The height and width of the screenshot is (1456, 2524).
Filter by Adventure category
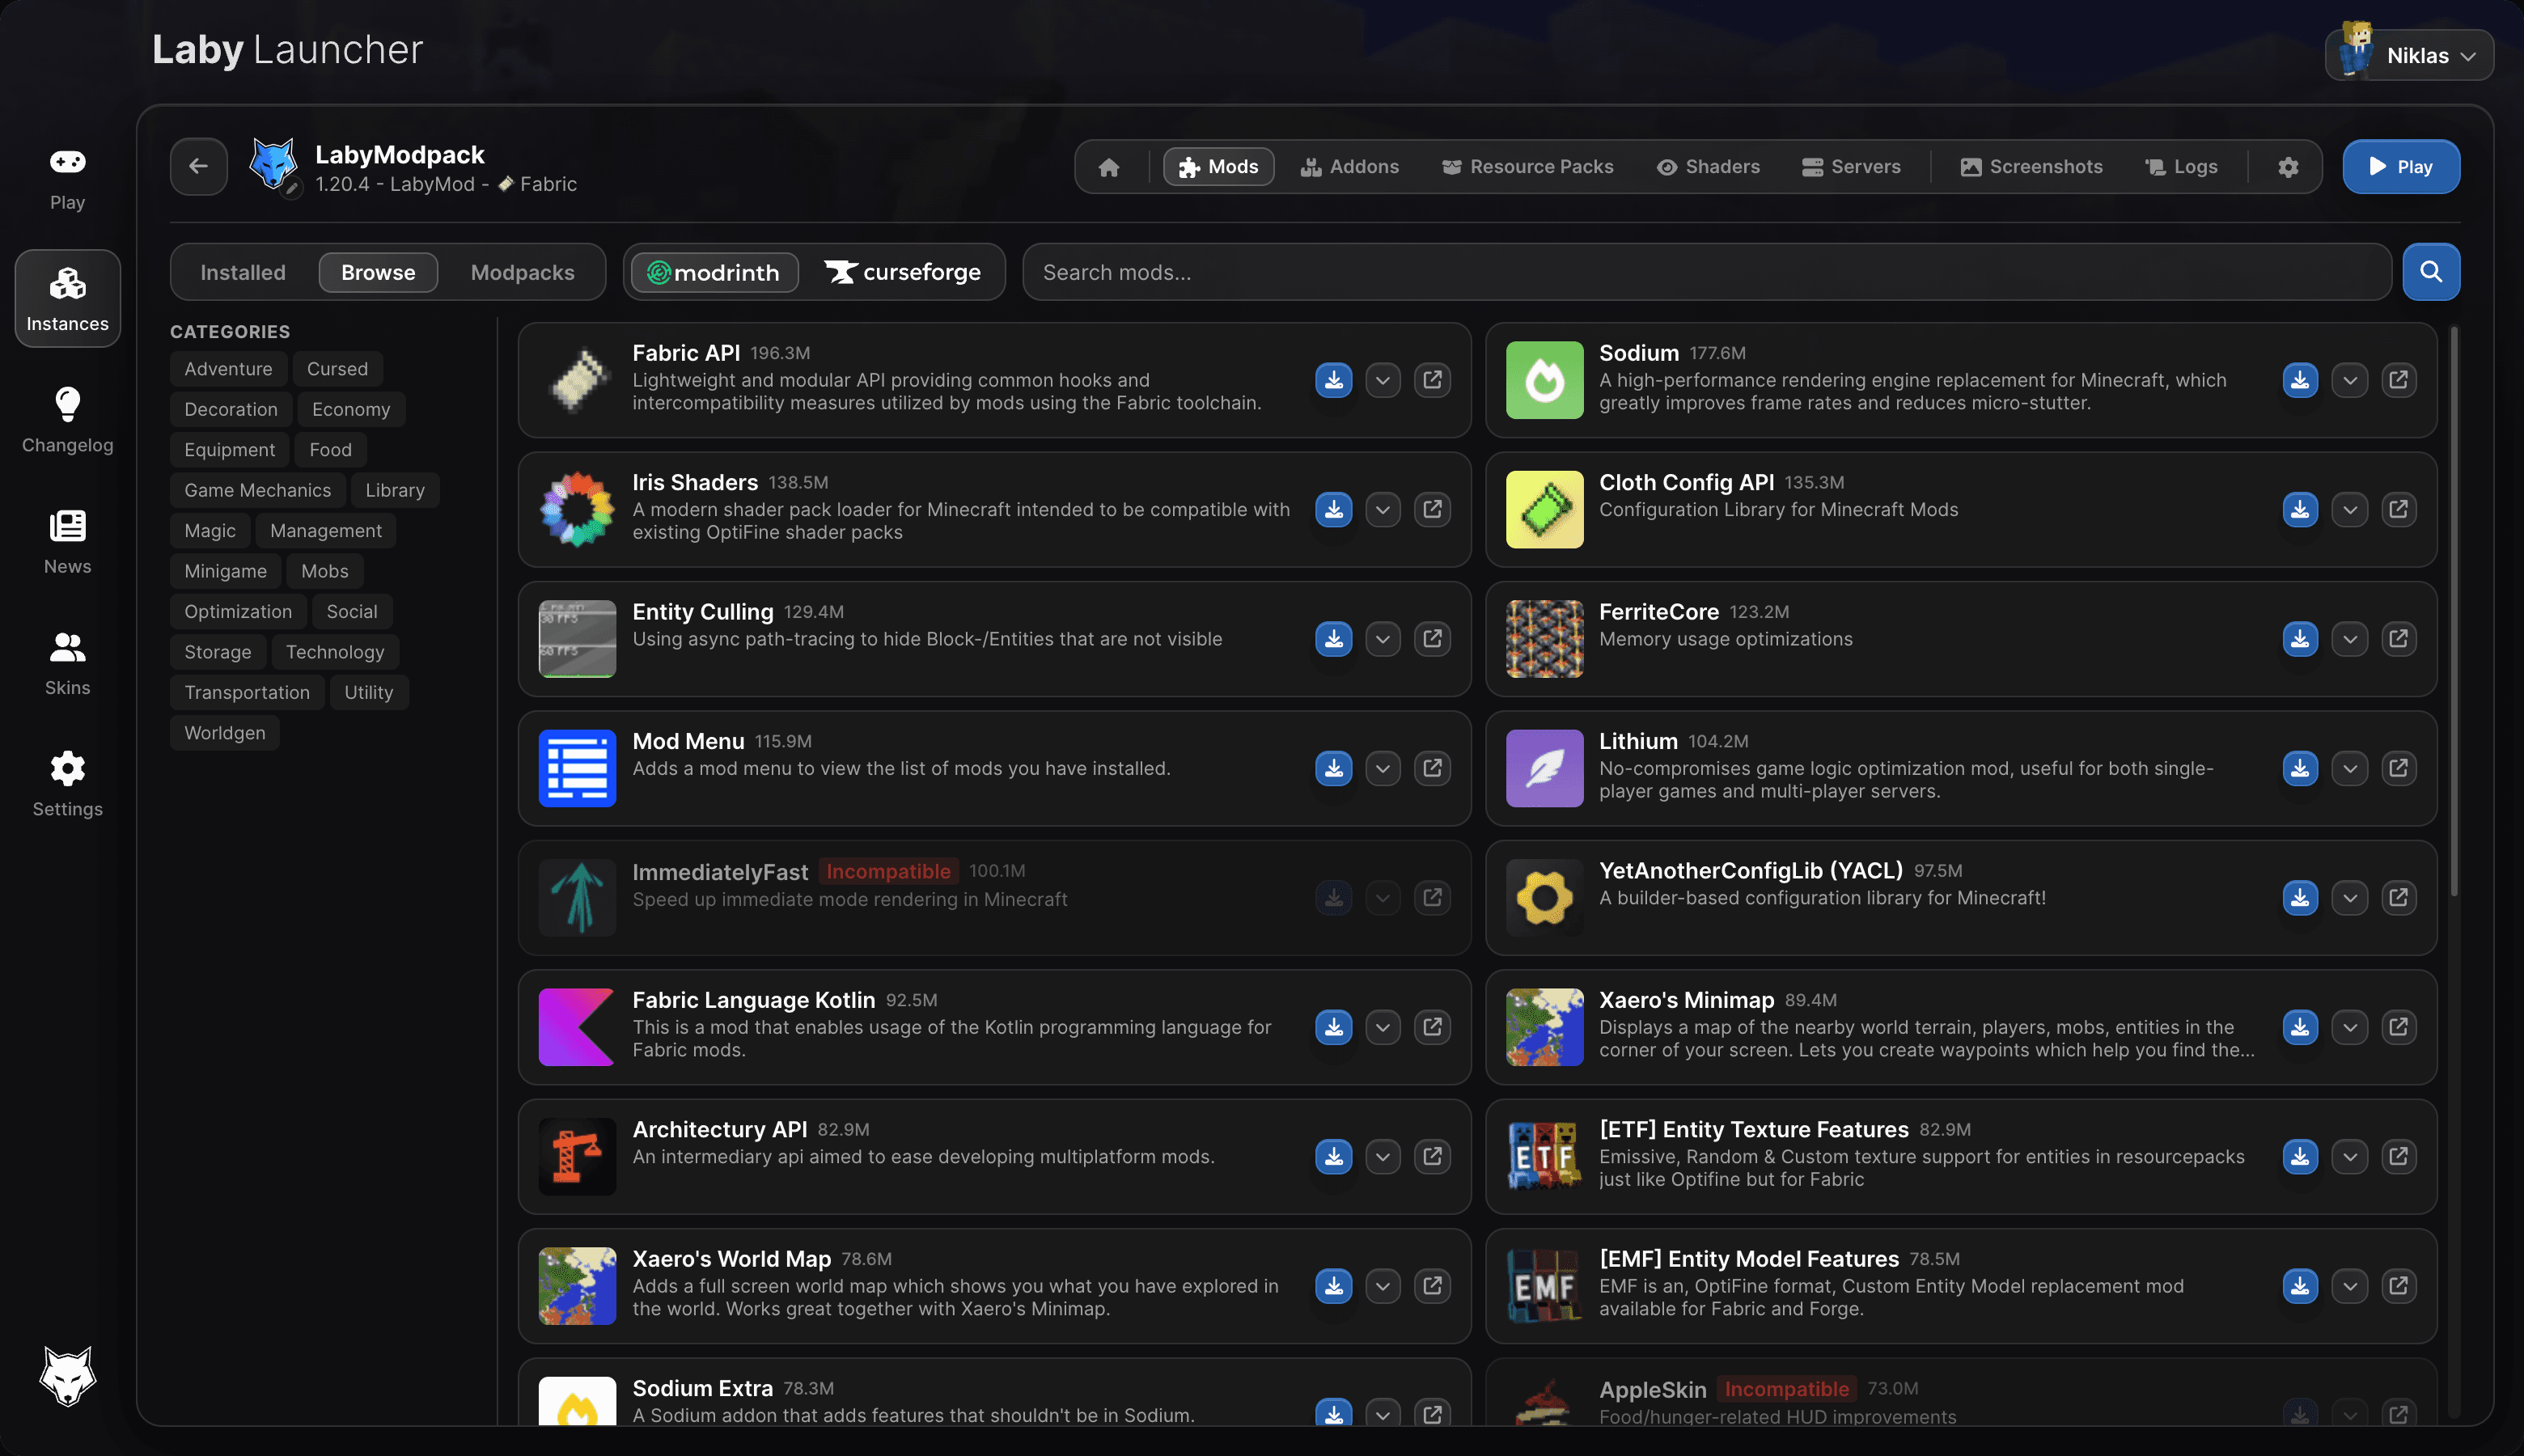tap(228, 369)
